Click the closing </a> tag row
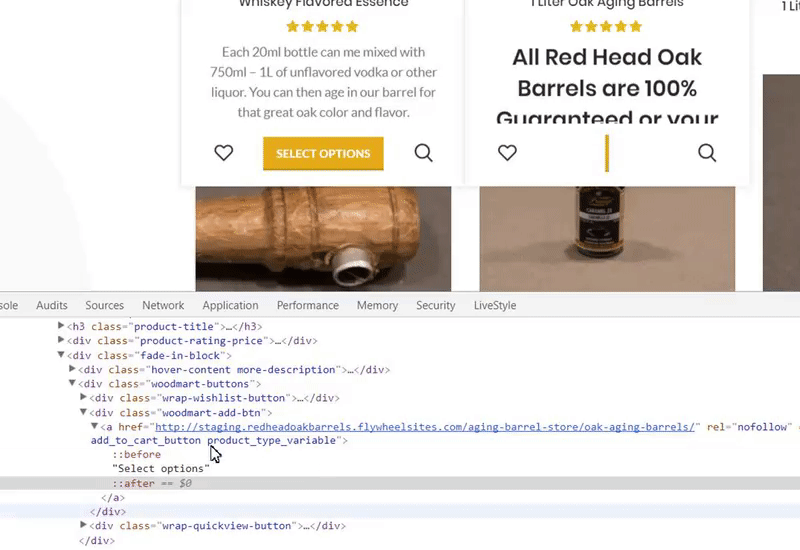The width and height of the screenshot is (800, 550). (113, 497)
